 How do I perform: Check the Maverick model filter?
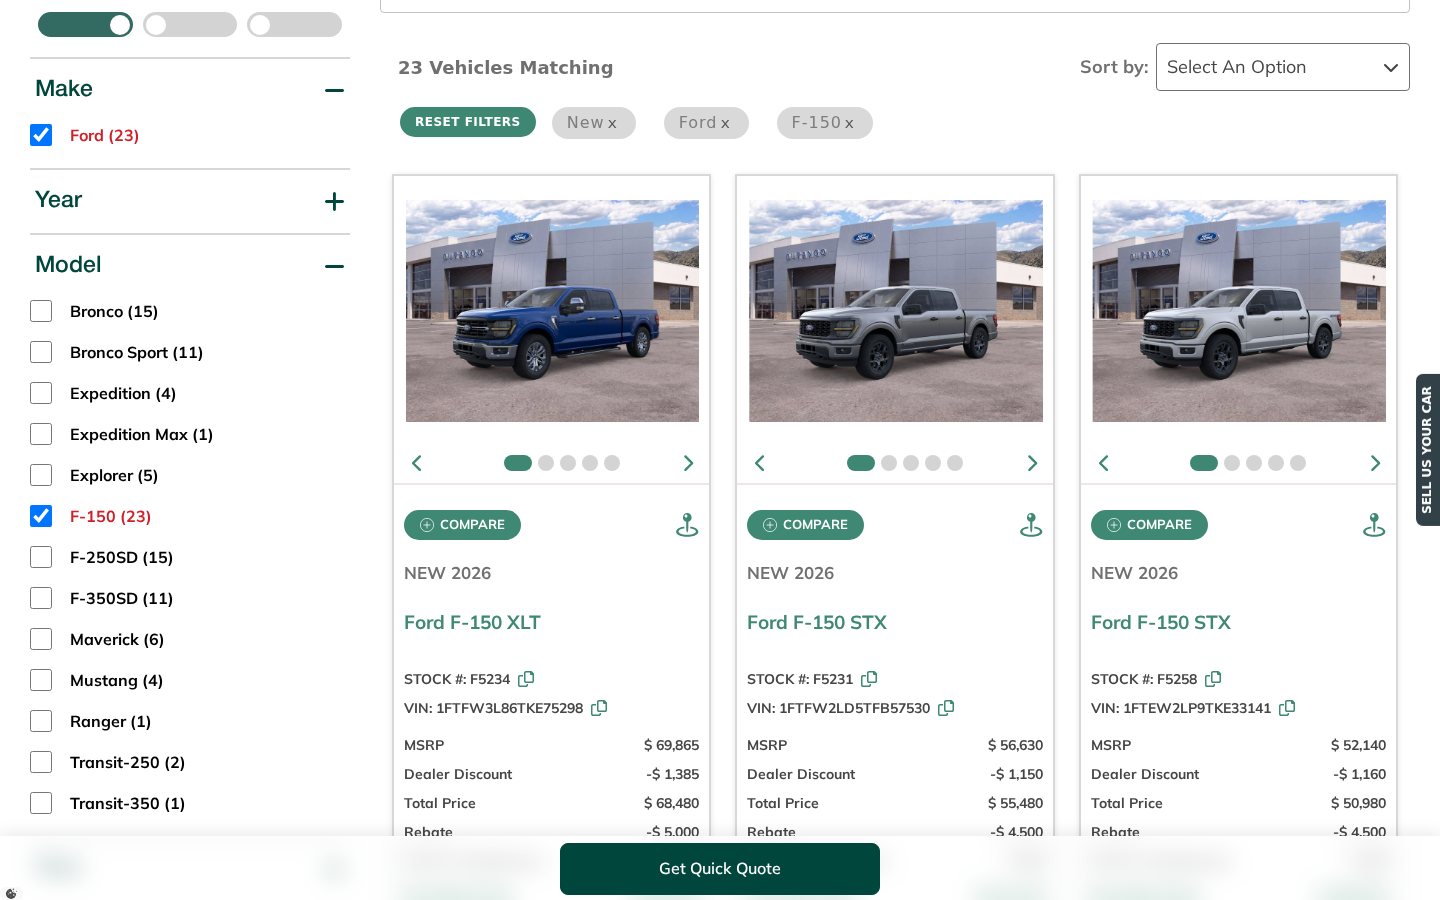(x=41, y=639)
